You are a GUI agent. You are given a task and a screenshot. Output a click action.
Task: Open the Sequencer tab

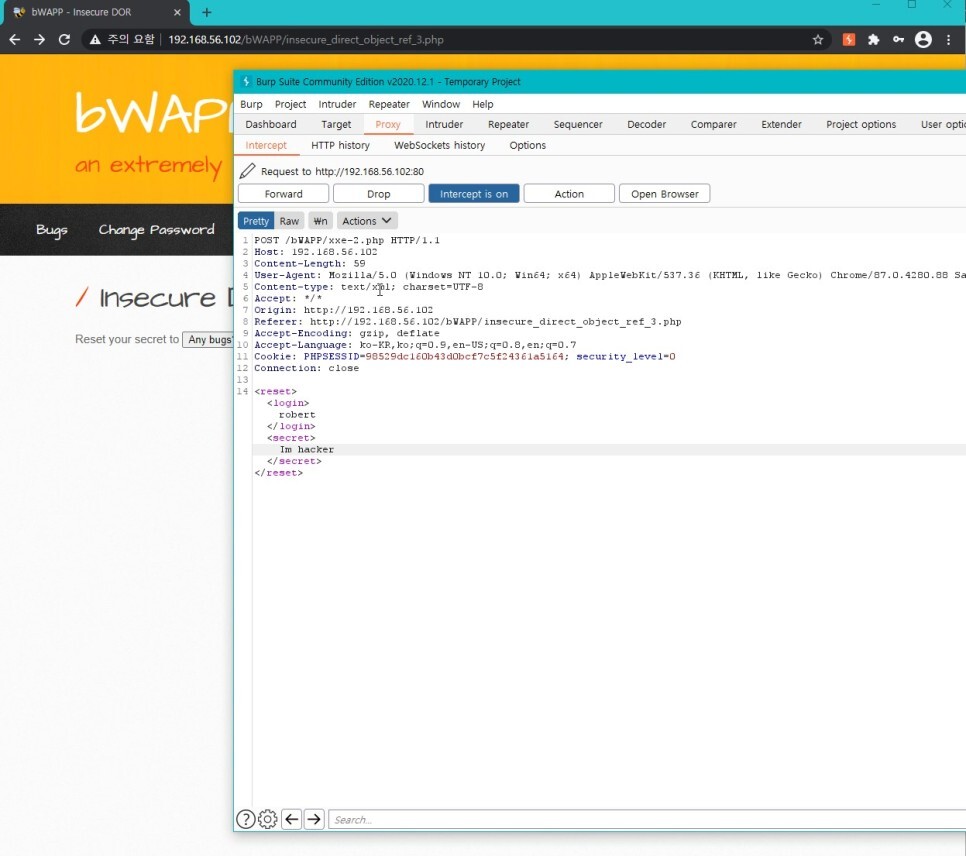[x=578, y=124]
